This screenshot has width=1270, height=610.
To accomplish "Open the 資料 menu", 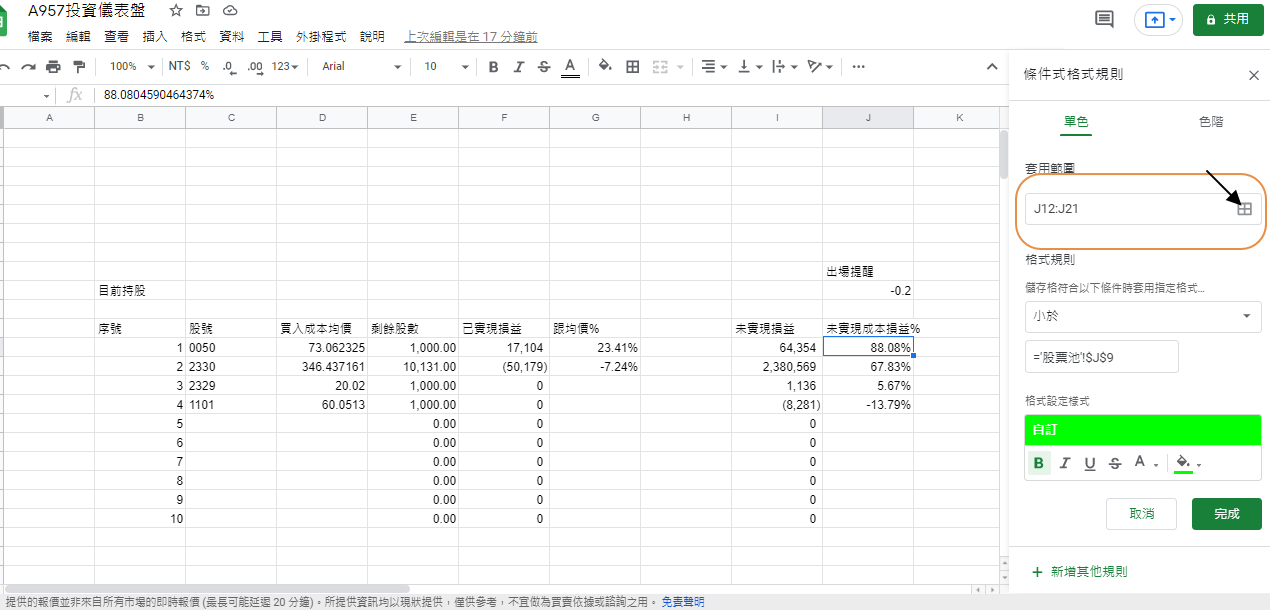I will click(x=231, y=36).
